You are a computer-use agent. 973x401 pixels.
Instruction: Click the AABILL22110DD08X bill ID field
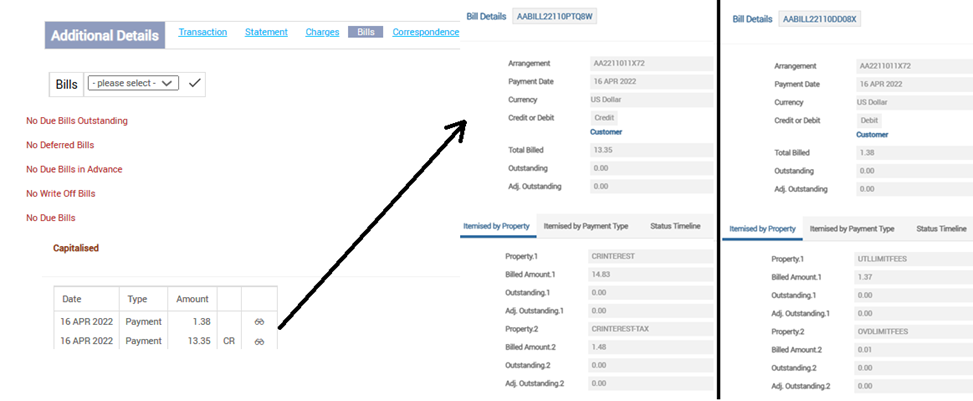pyautogui.click(x=820, y=19)
